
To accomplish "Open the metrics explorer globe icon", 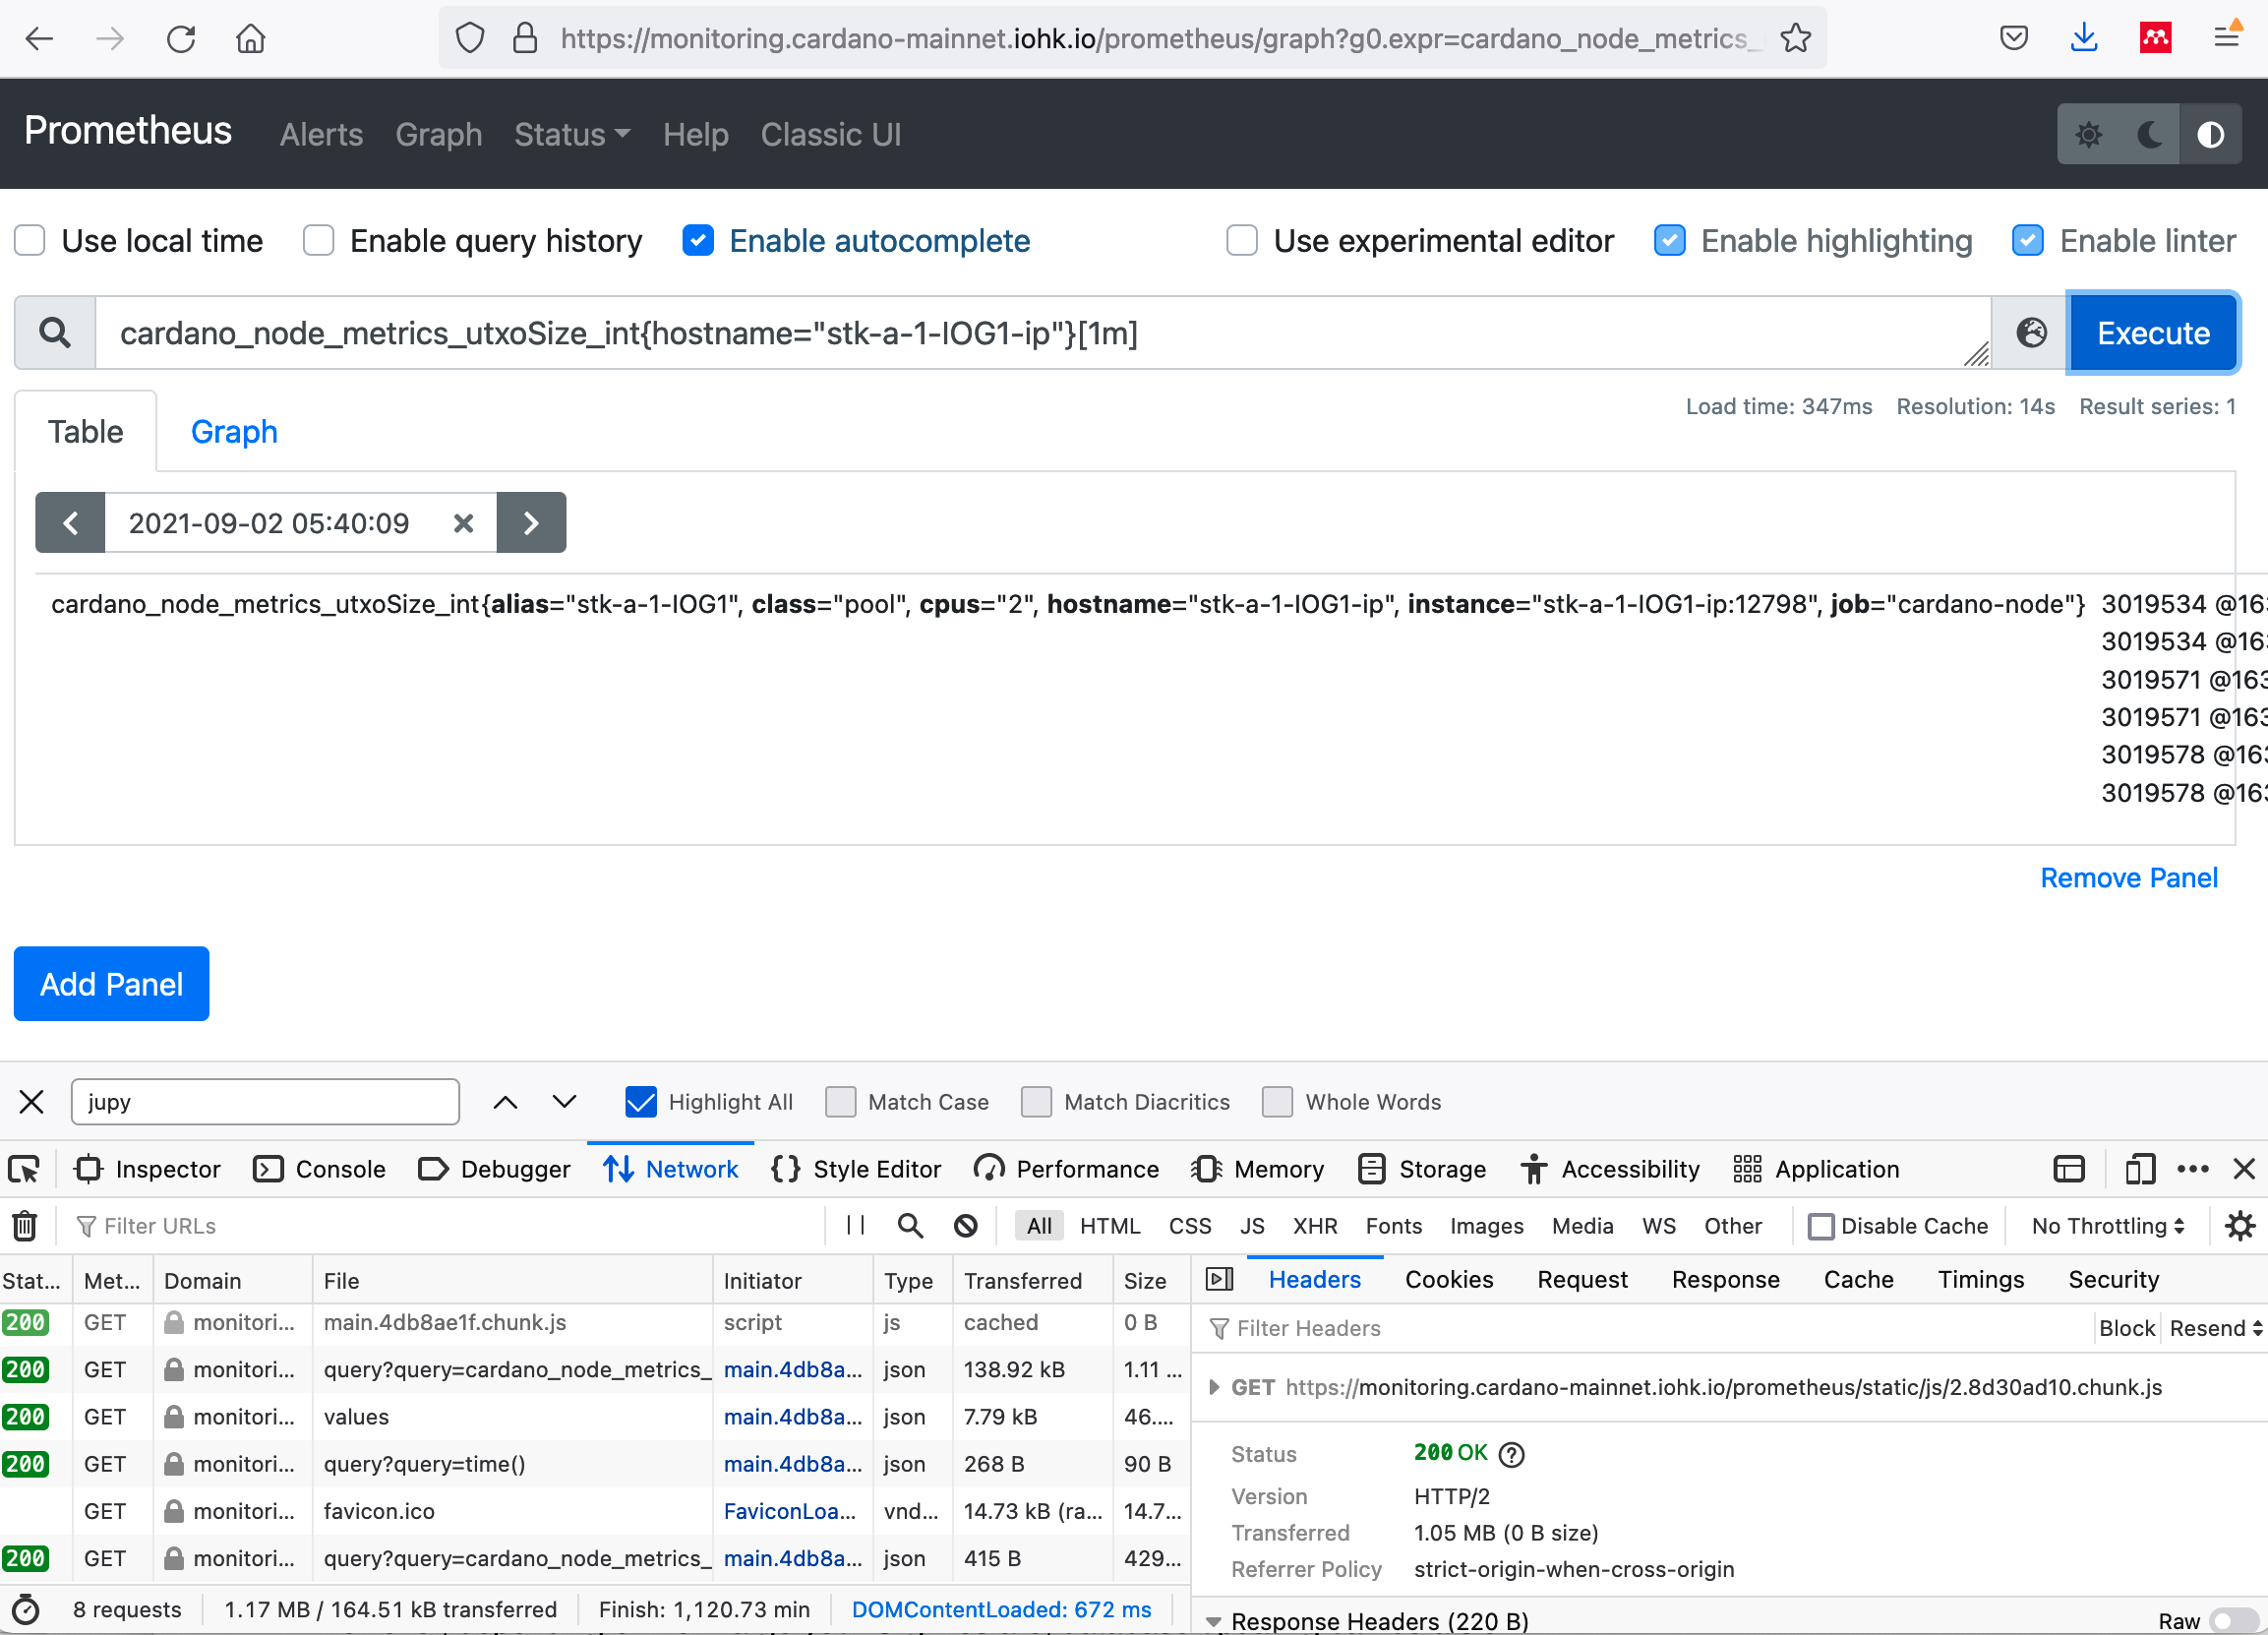I will 2030,333.
